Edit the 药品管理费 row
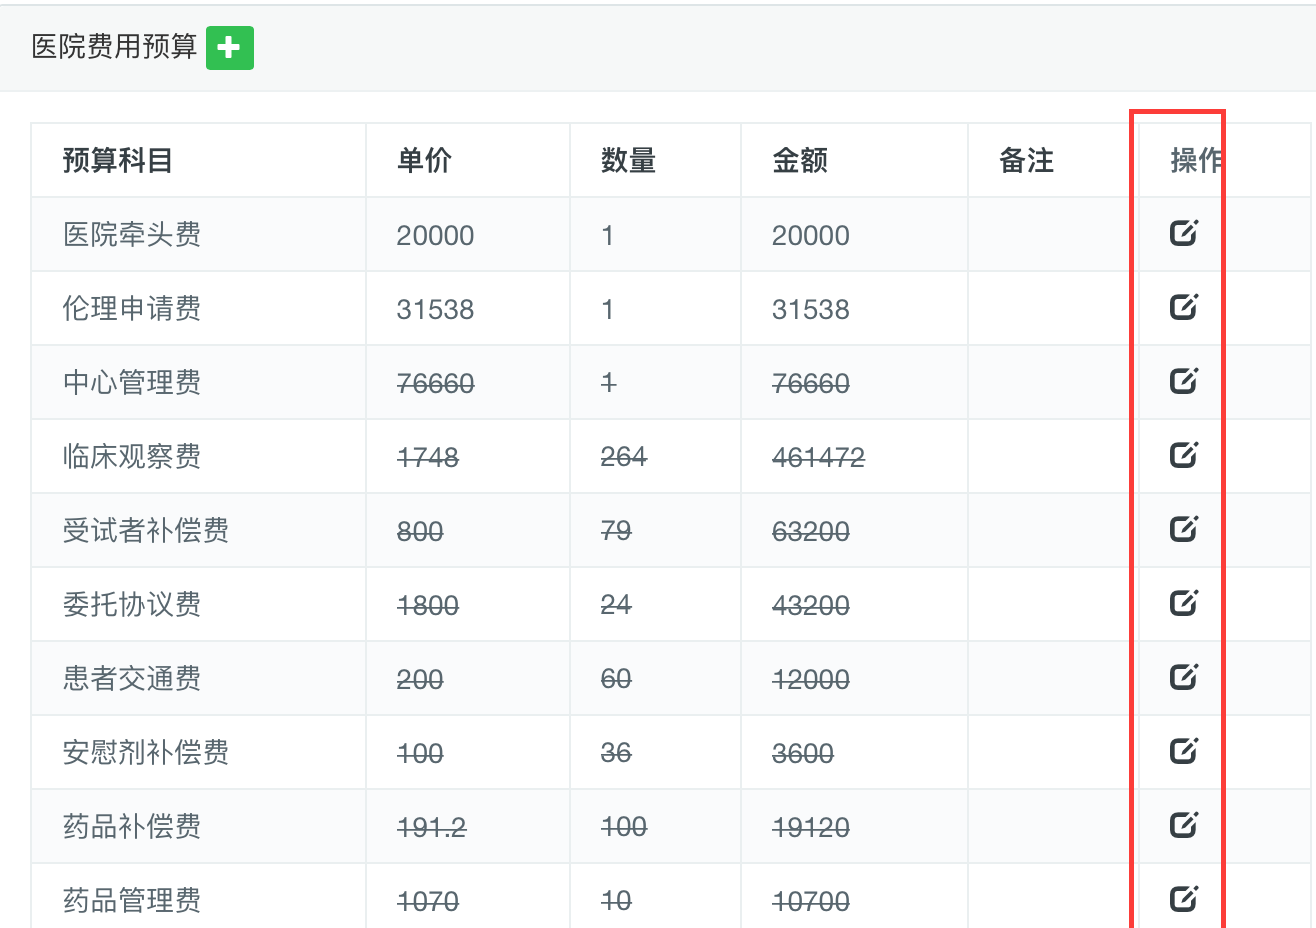Image resolution: width=1316 pixels, height=928 pixels. tap(1184, 898)
